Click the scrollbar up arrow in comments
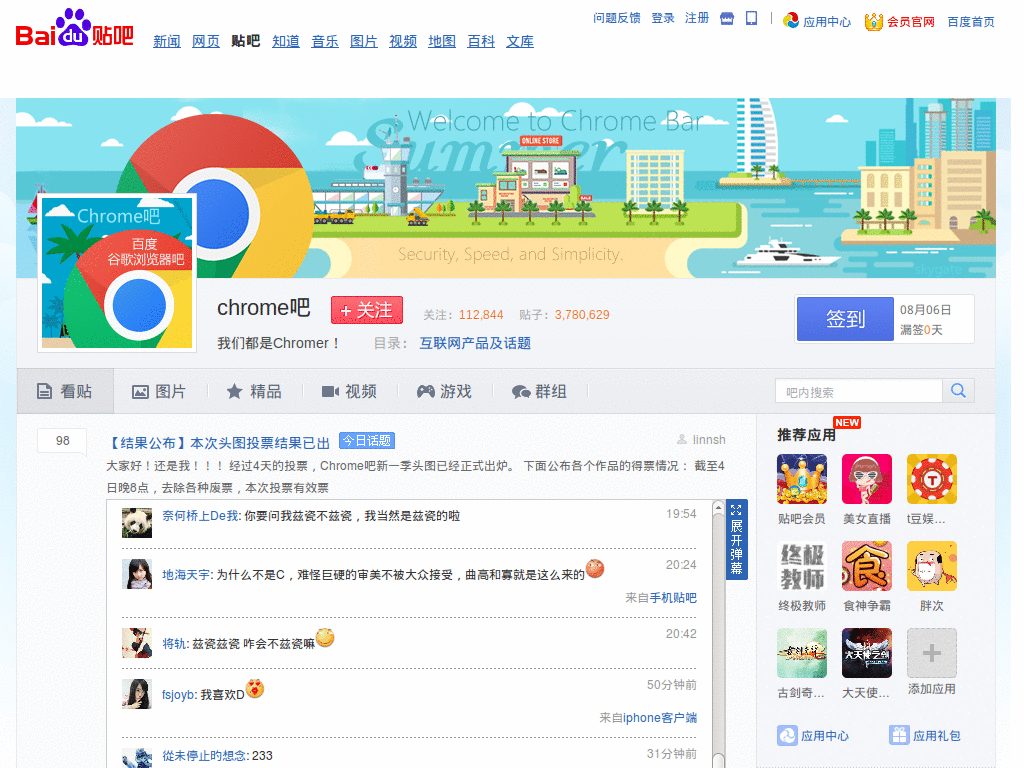 click(x=718, y=507)
